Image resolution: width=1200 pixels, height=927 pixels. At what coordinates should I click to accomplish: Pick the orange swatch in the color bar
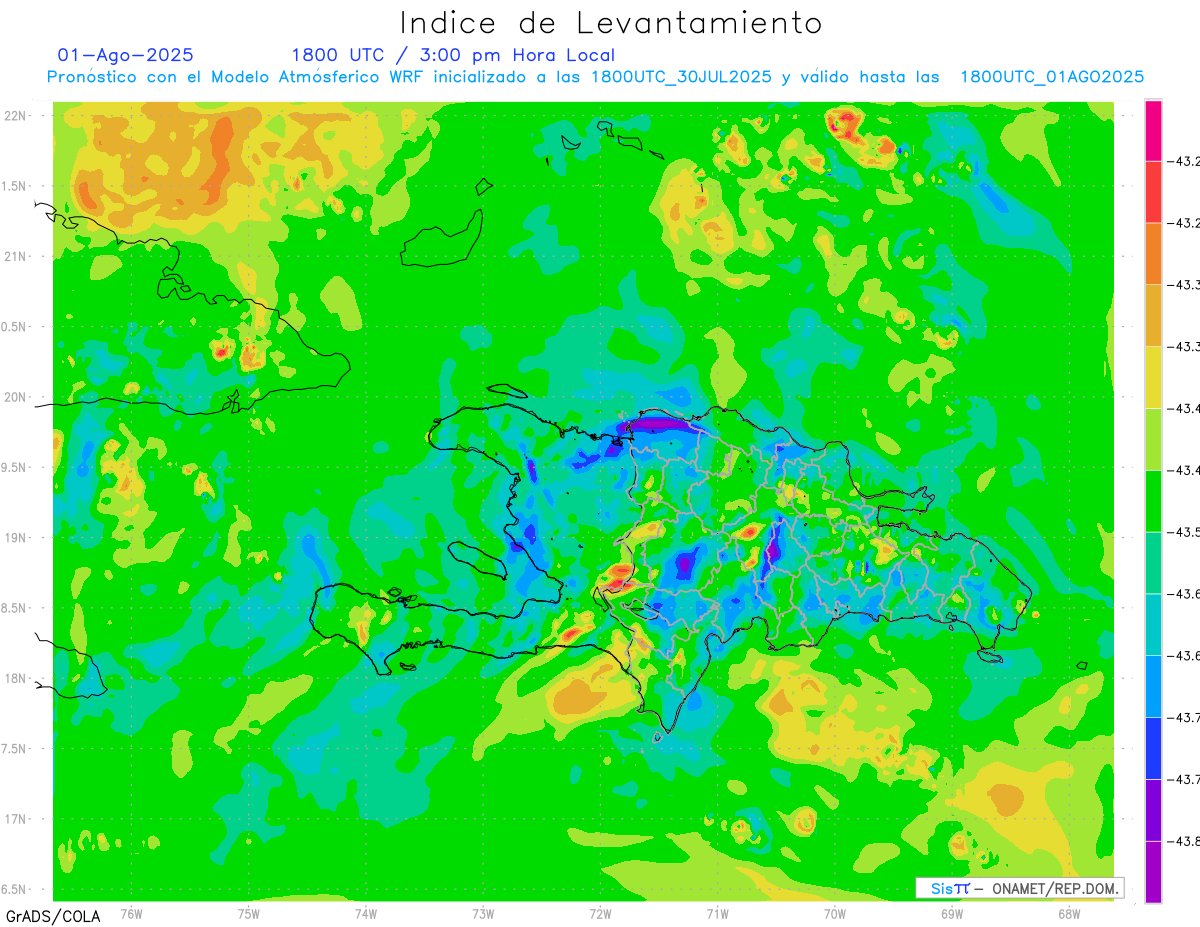(1153, 253)
